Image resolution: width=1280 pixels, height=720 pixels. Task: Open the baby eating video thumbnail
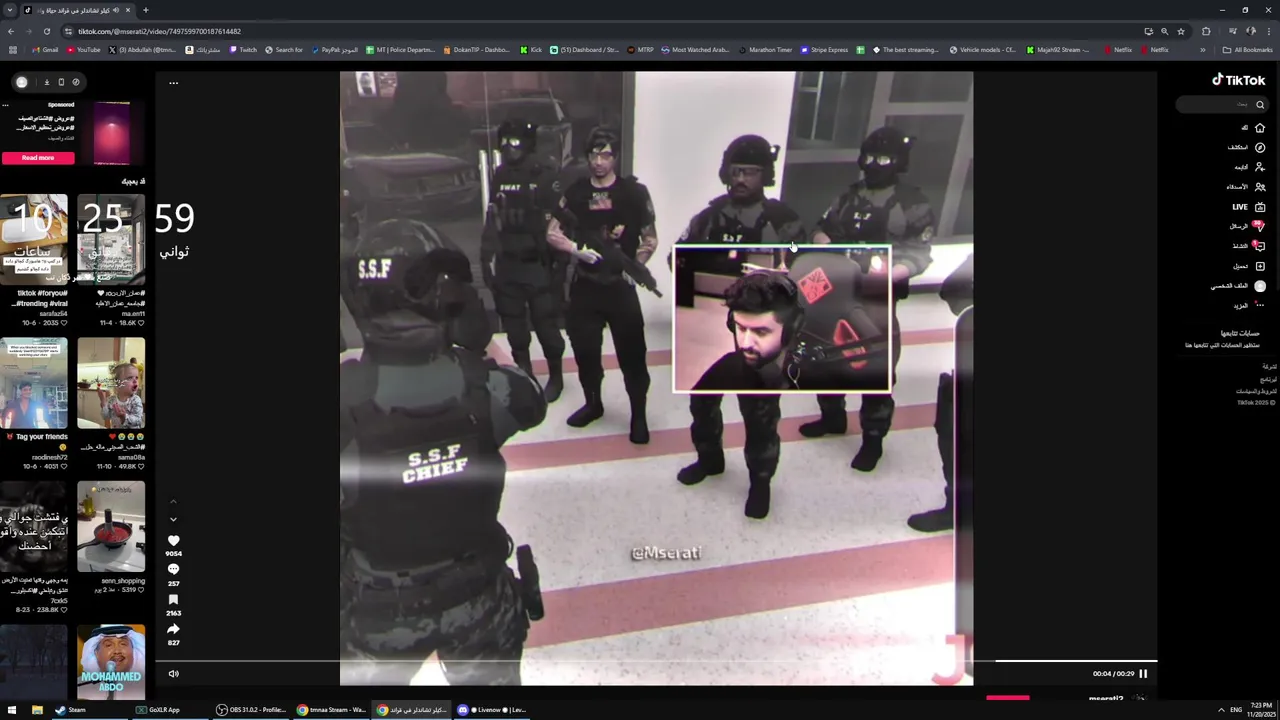111,385
